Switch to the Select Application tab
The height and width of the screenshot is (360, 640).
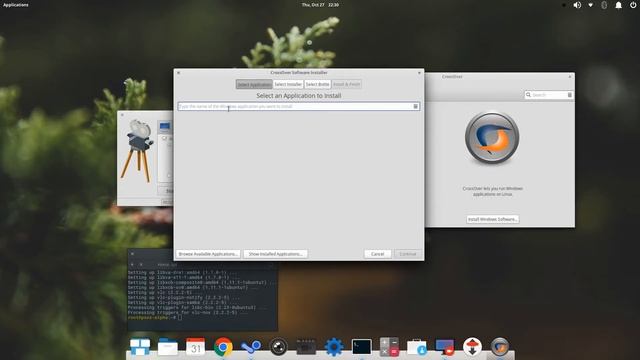click(254, 84)
